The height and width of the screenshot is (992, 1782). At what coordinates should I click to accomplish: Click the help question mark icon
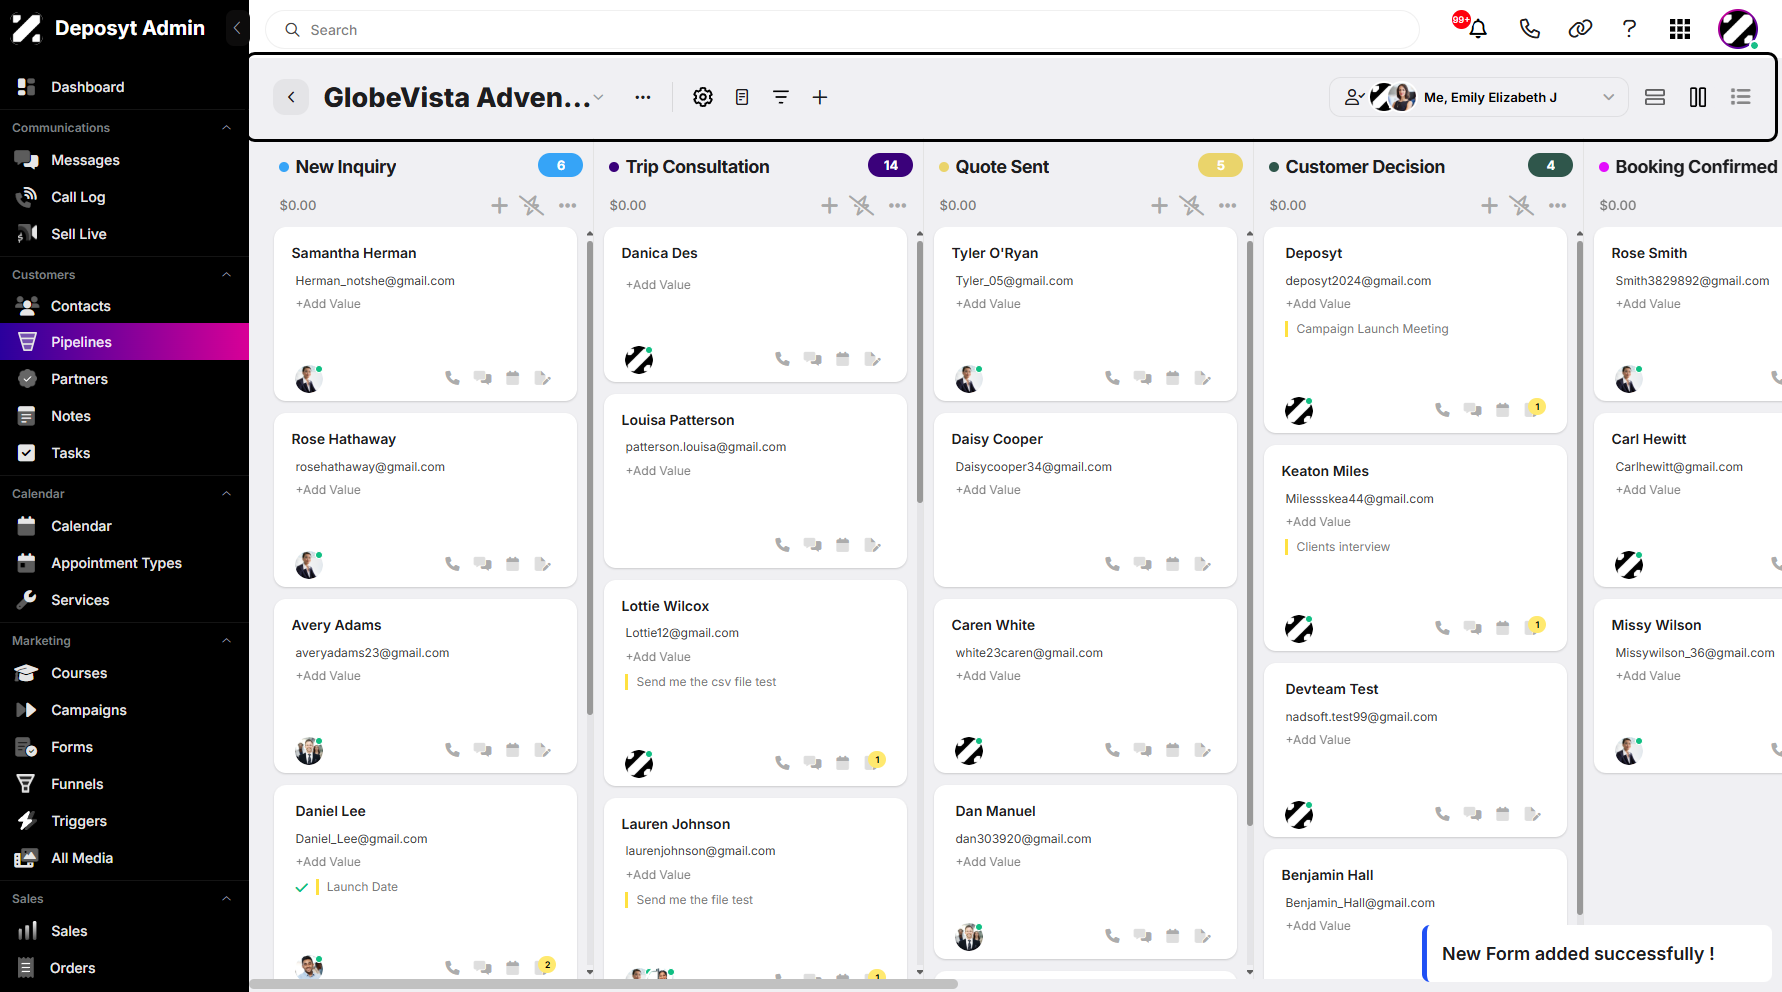(1629, 29)
